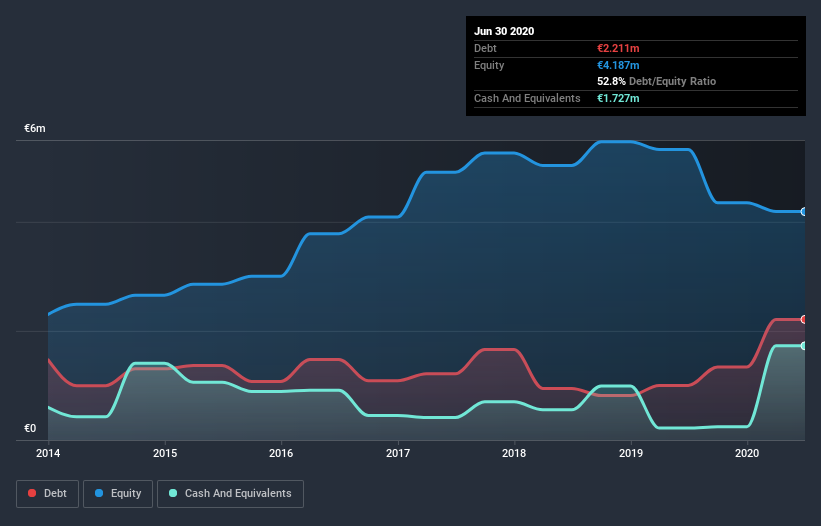The height and width of the screenshot is (526, 821).
Task: Click the 2015 axis label
Action: [165, 453]
